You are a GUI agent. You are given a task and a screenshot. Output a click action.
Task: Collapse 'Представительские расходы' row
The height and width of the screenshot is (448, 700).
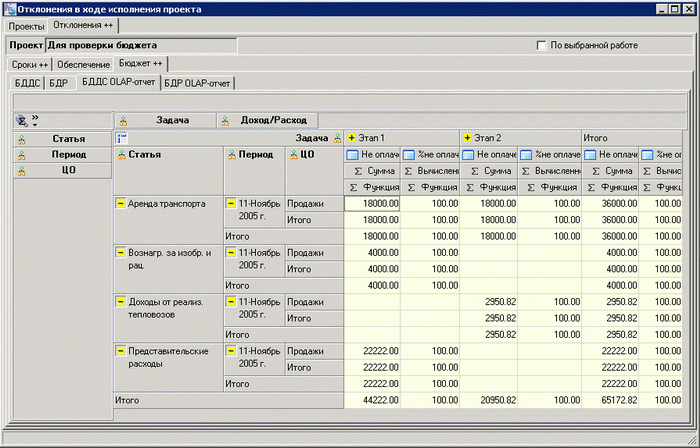tap(121, 351)
